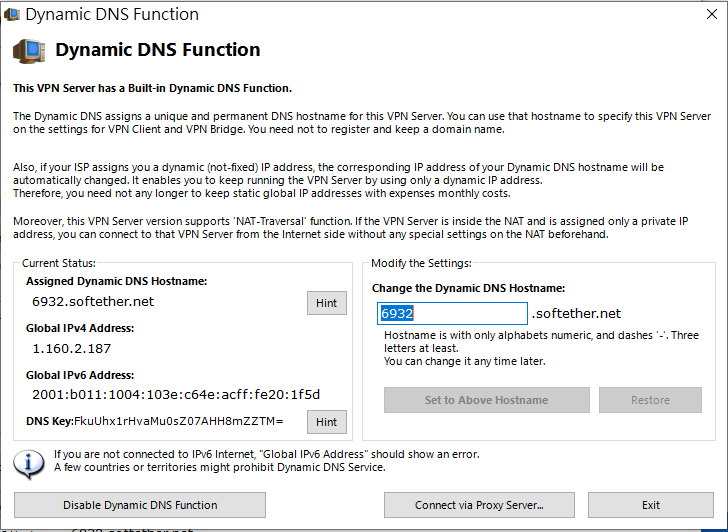Click Hint next to Assigned Dynamic DNS Hostname
Screen dimensions: 728x532
tap(326, 303)
